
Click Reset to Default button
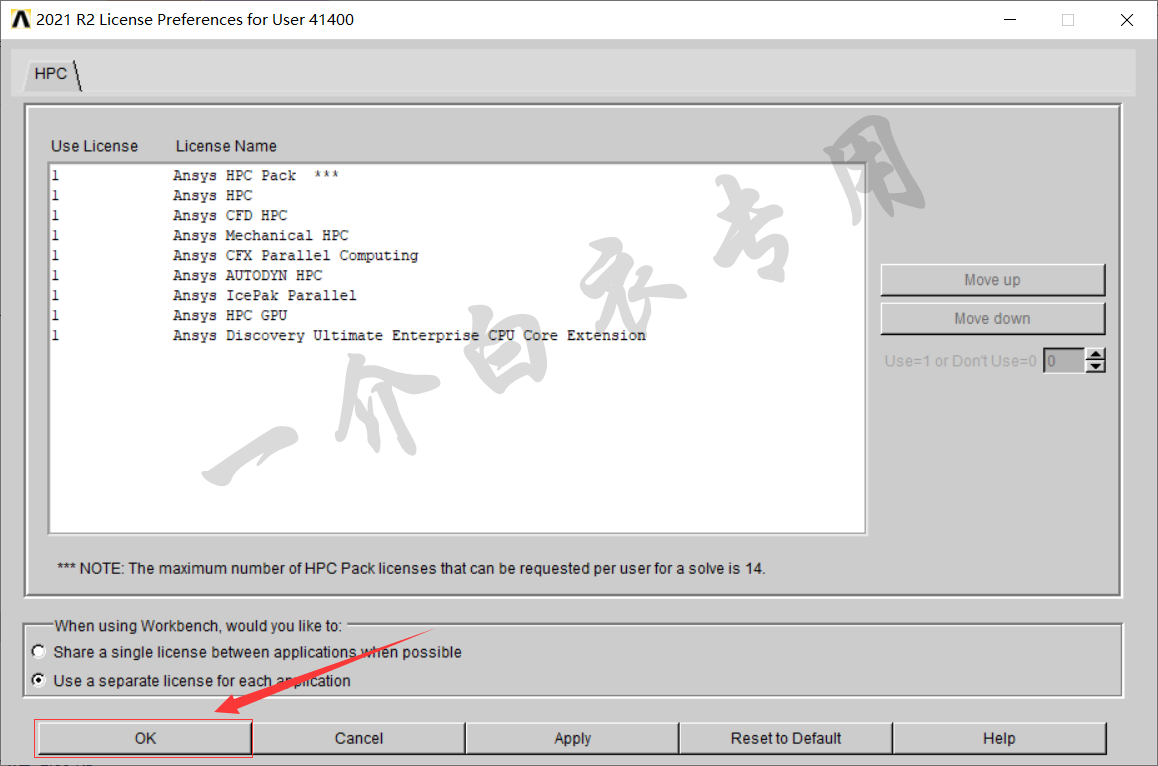pos(786,739)
